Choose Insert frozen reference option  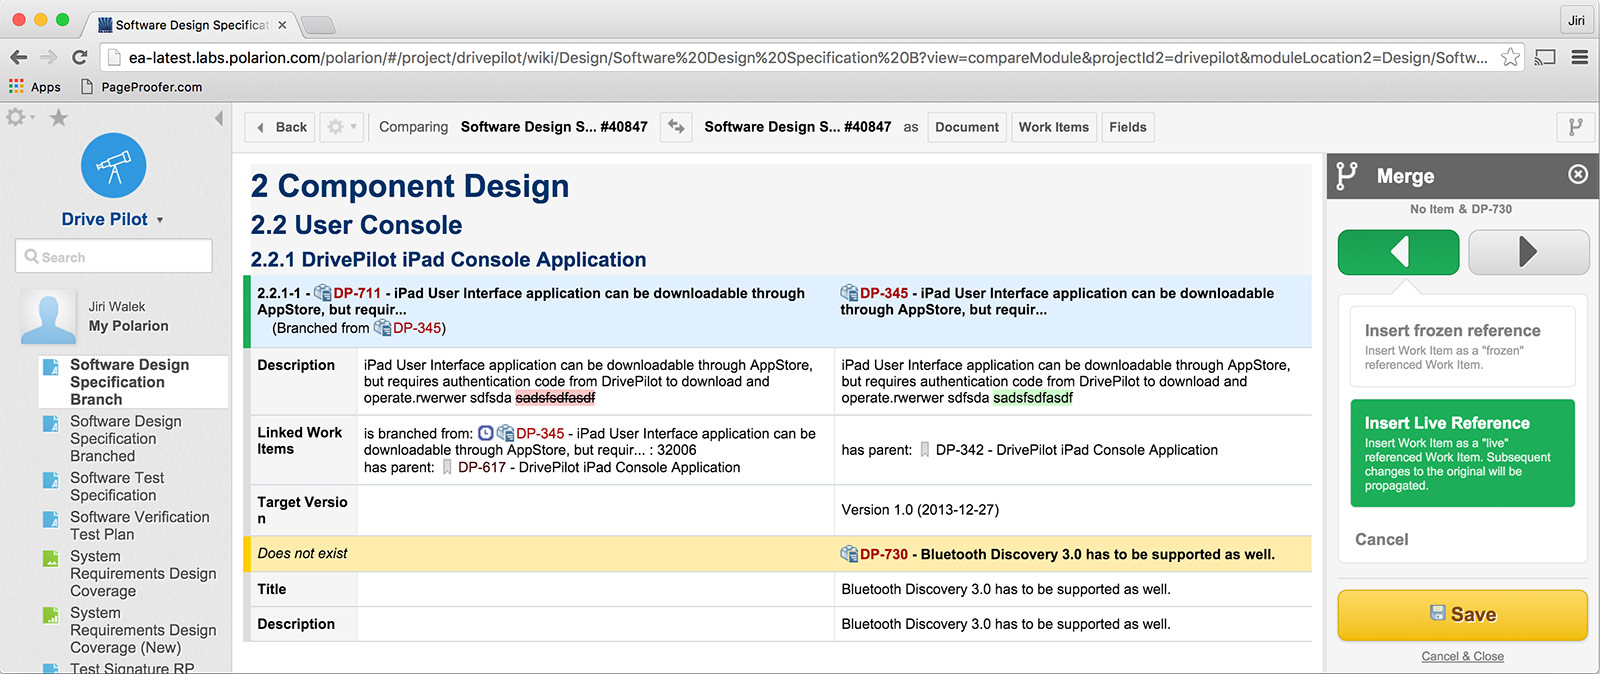pos(1462,346)
